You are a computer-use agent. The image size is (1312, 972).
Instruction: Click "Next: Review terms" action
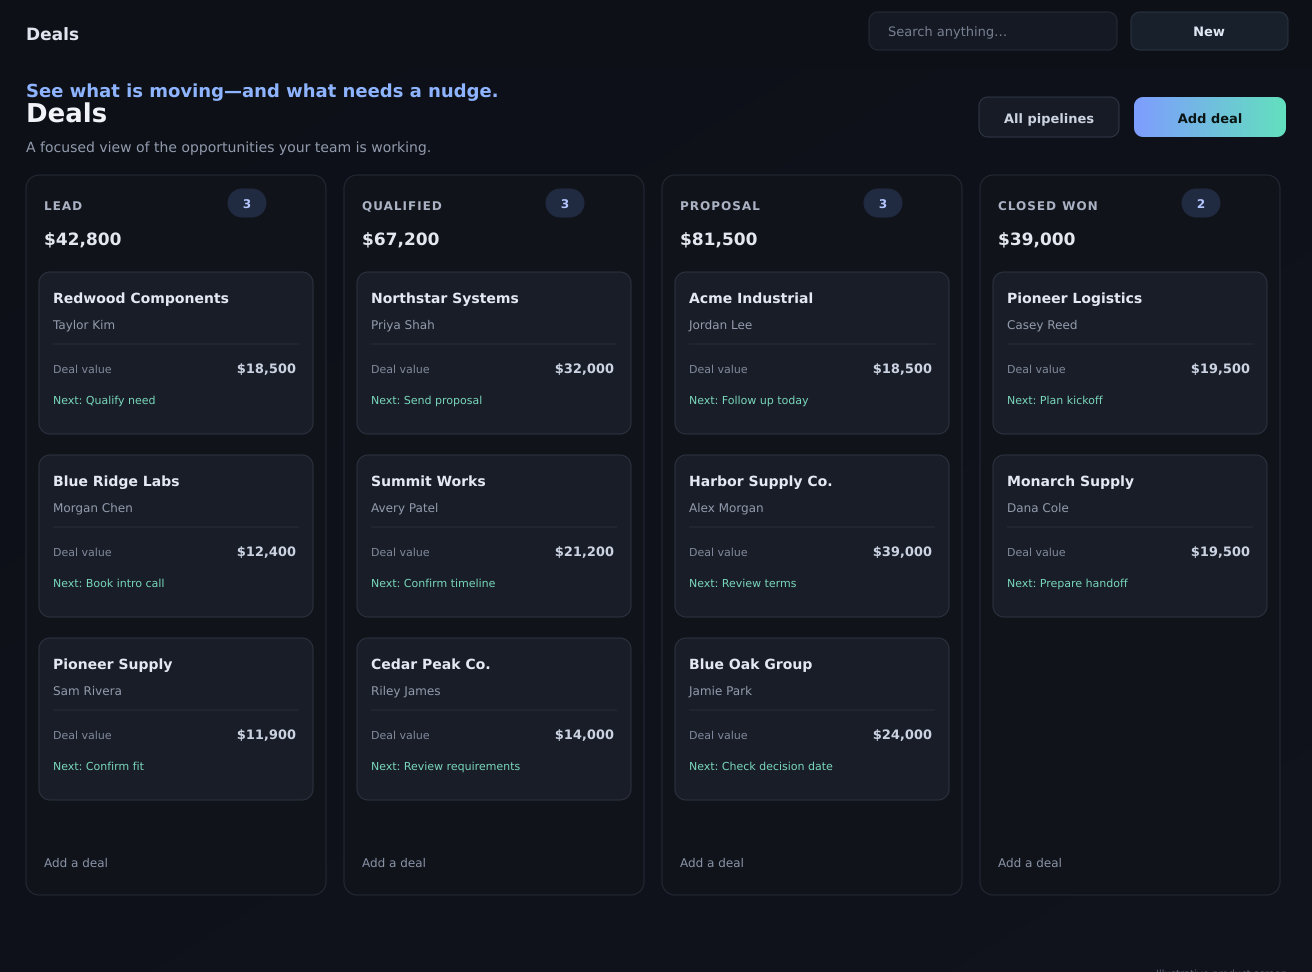coord(743,583)
